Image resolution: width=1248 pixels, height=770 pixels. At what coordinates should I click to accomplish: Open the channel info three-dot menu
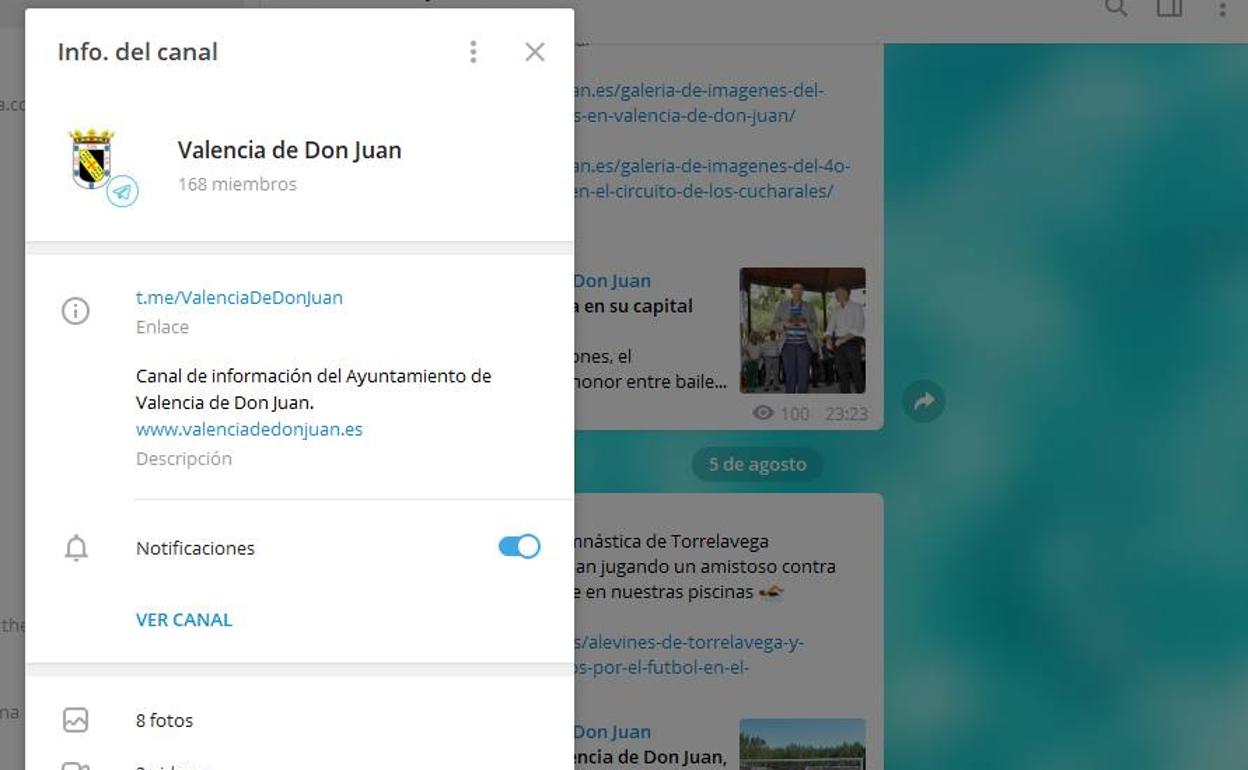[473, 52]
